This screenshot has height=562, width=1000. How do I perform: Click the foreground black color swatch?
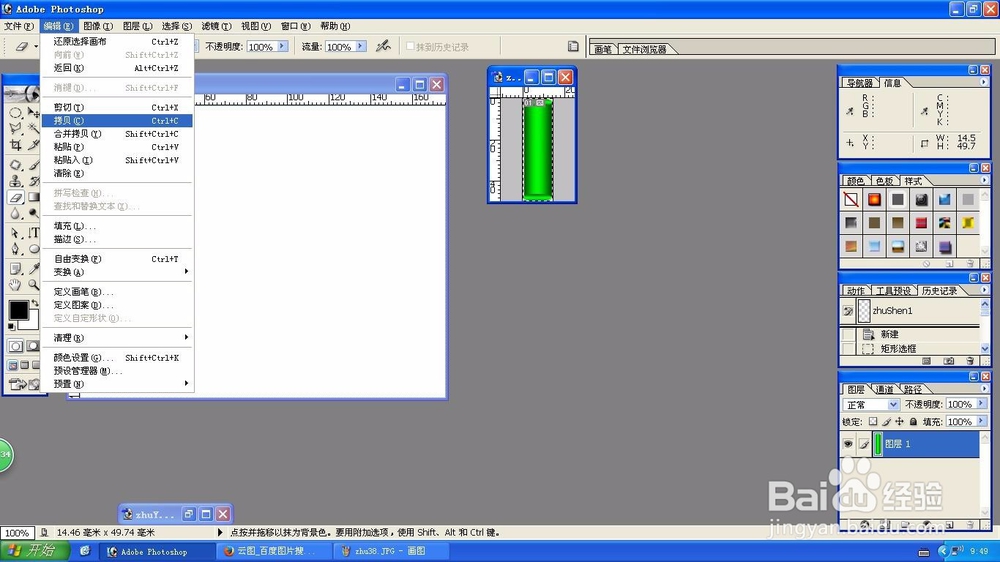tap(18, 309)
